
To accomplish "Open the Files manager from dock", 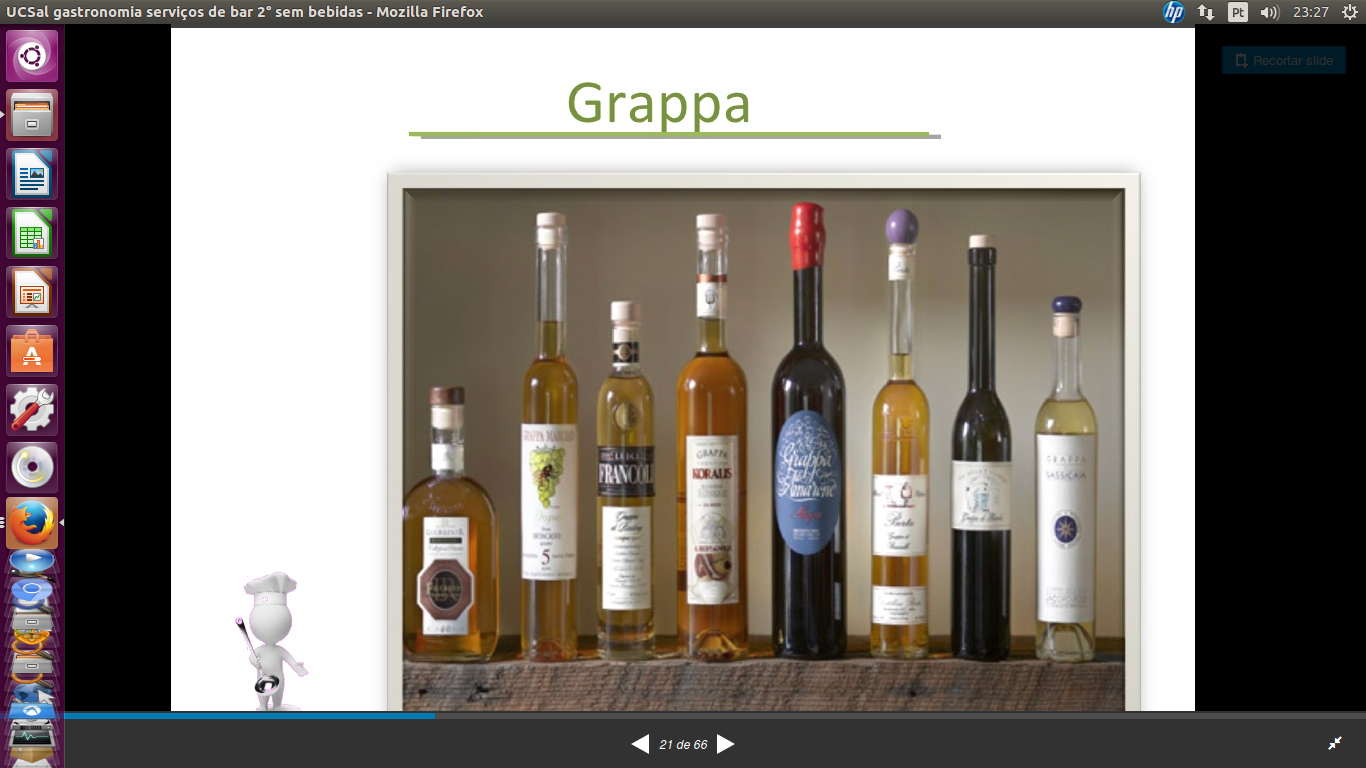I will pyautogui.click(x=32, y=115).
